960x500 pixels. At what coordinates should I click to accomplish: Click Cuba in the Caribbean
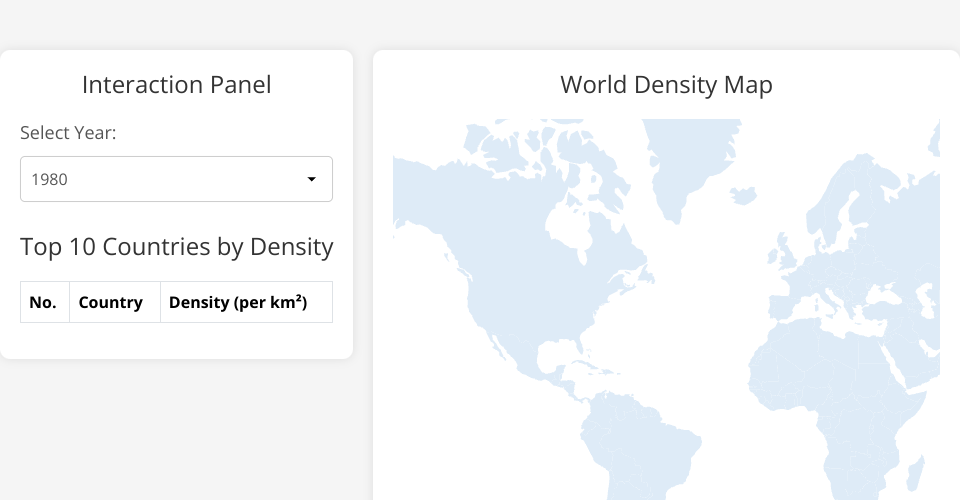pos(585,367)
